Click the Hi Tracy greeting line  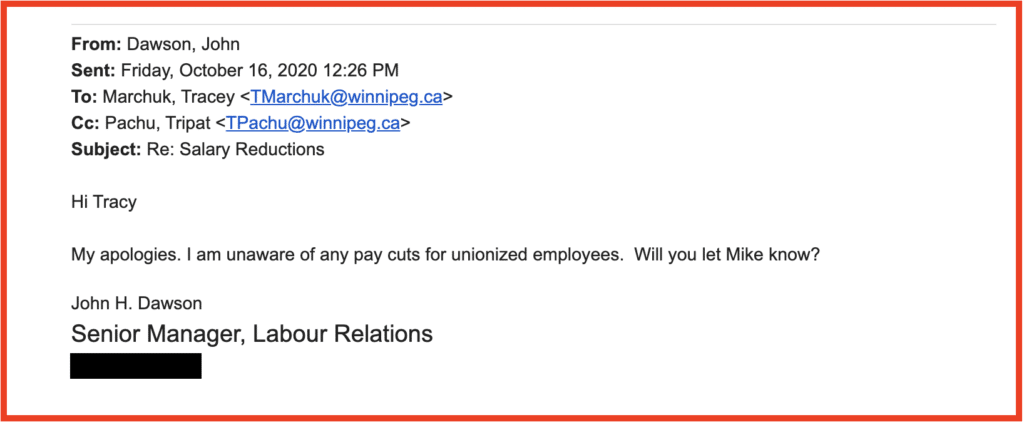pos(104,202)
